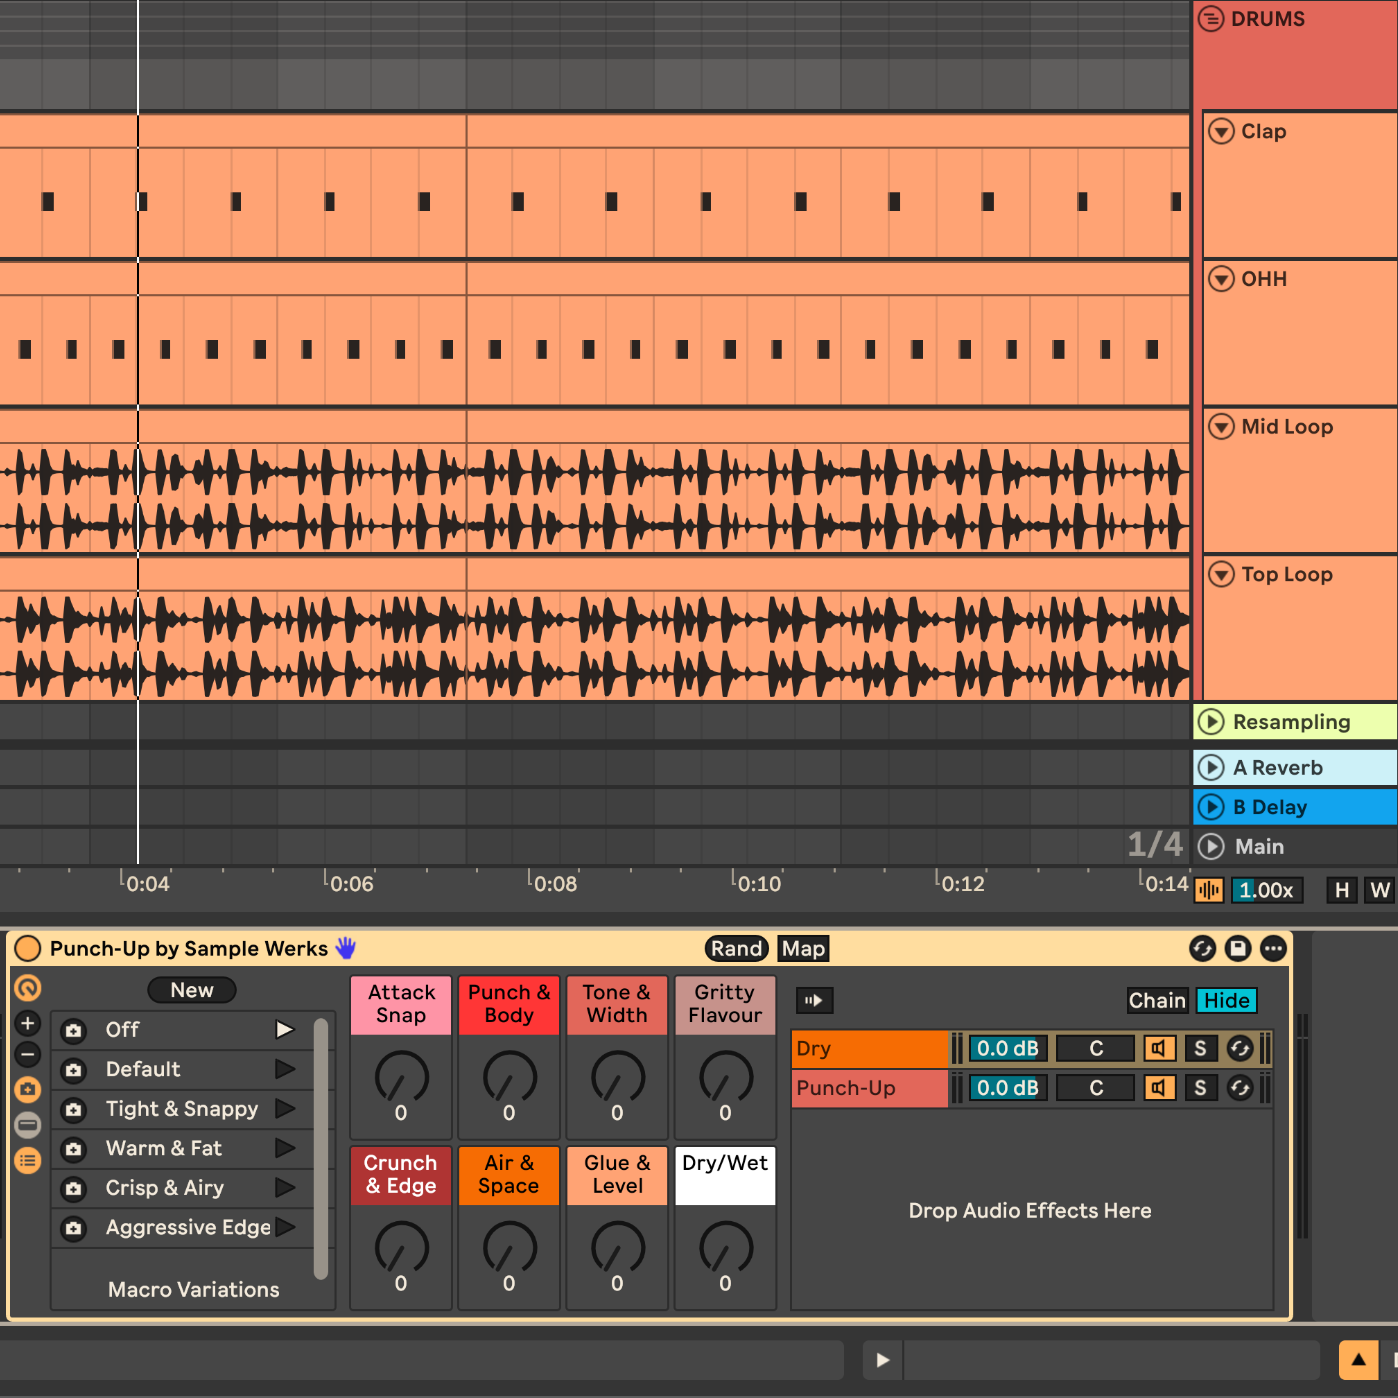Open the three-dots device options icon

pyautogui.click(x=1273, y=948)
